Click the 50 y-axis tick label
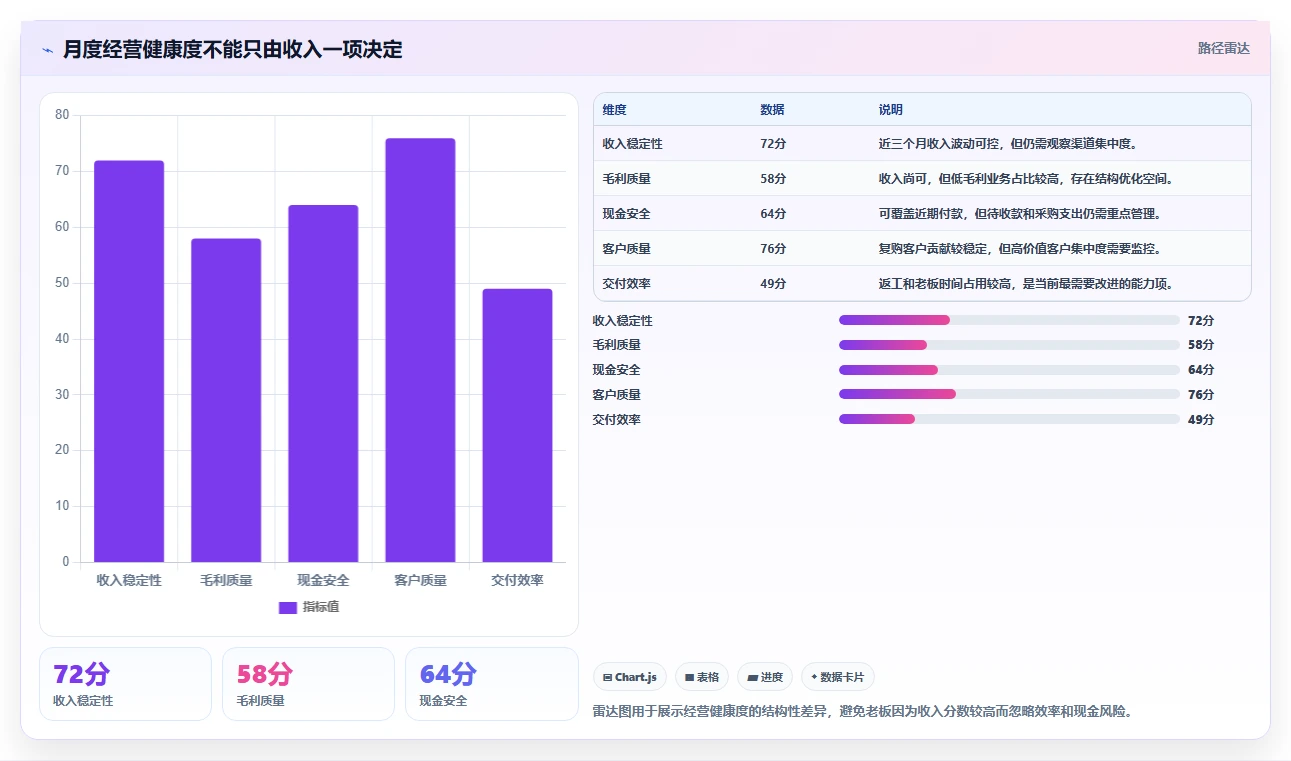1291x761 pixels. (62, 283)
